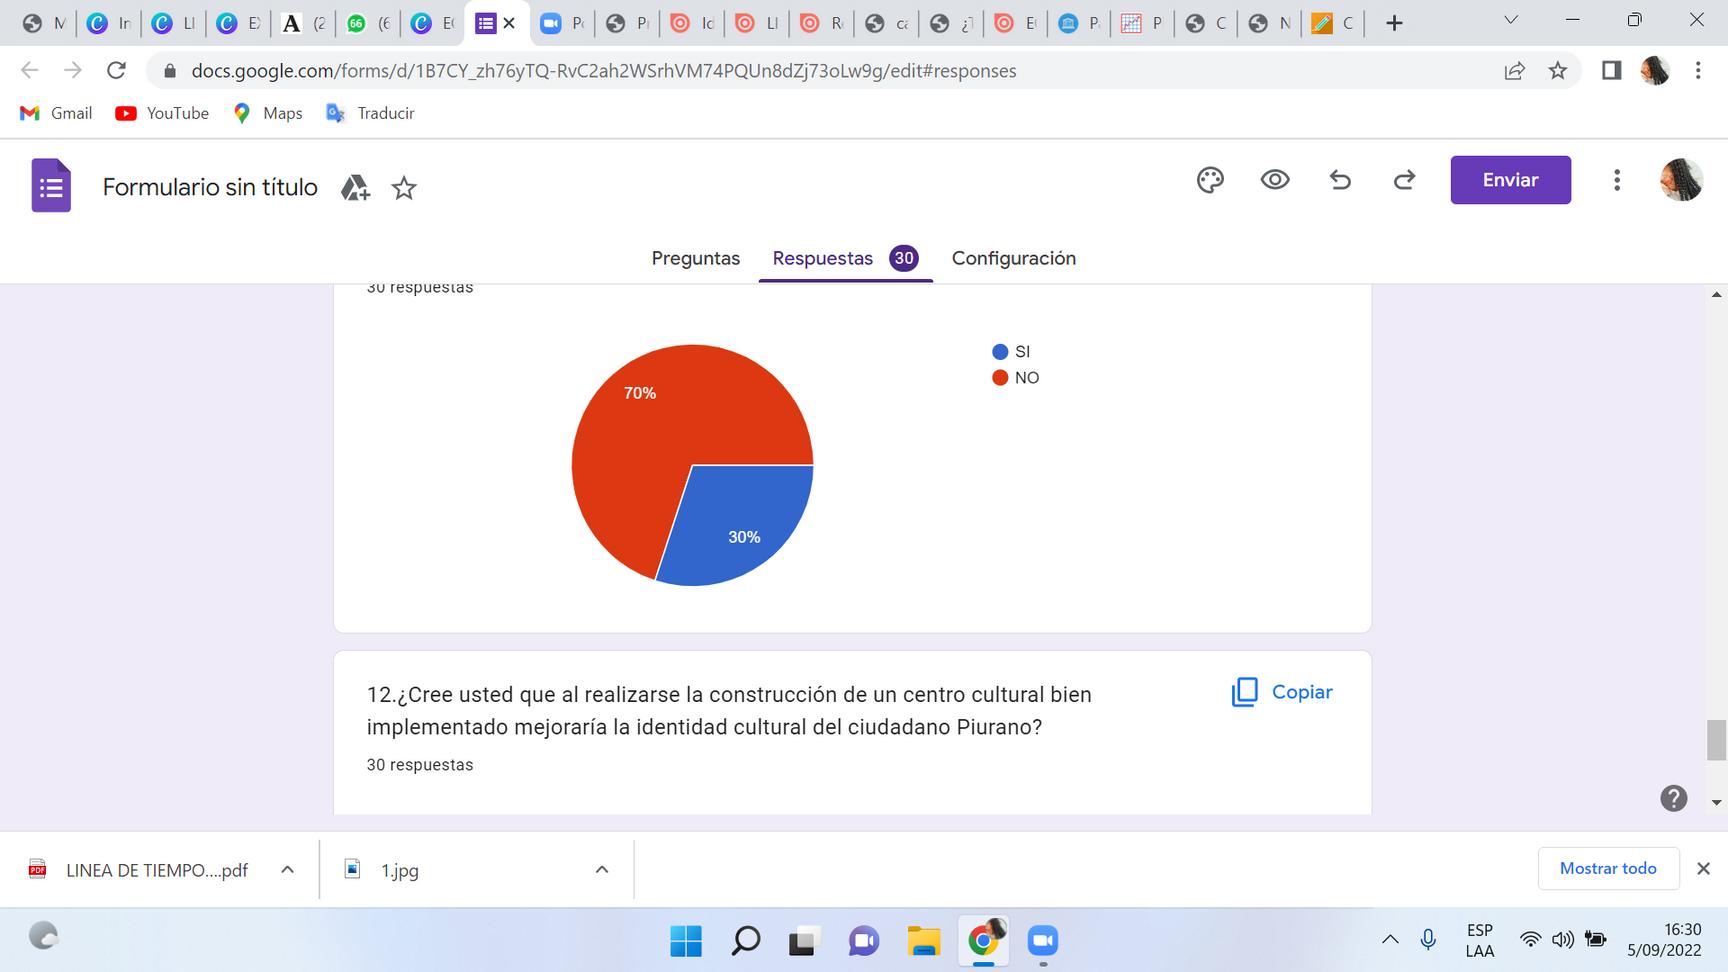Switch to the Zoom browser tab
This screenshot has width=1728, height=972.
pos(562,23)
